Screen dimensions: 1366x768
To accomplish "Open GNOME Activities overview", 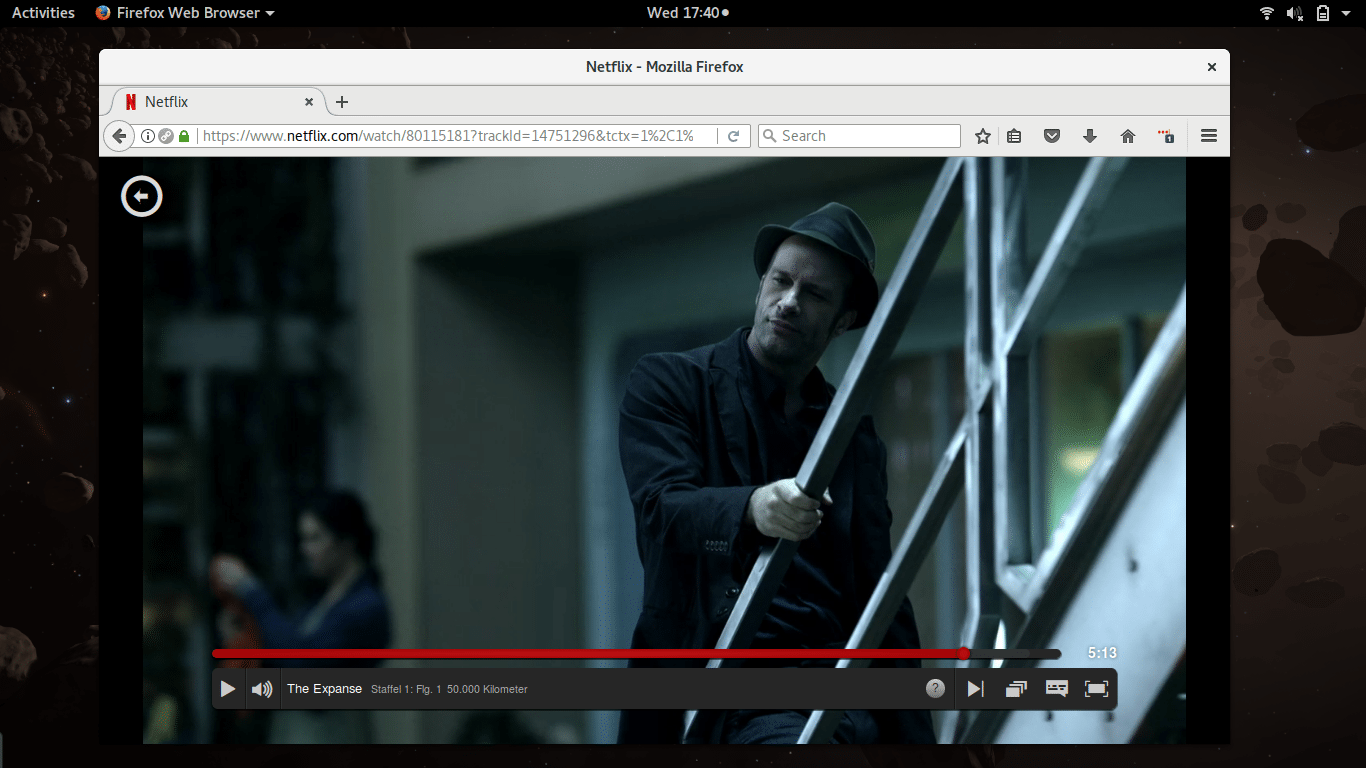I will click(x=43, y=13).
